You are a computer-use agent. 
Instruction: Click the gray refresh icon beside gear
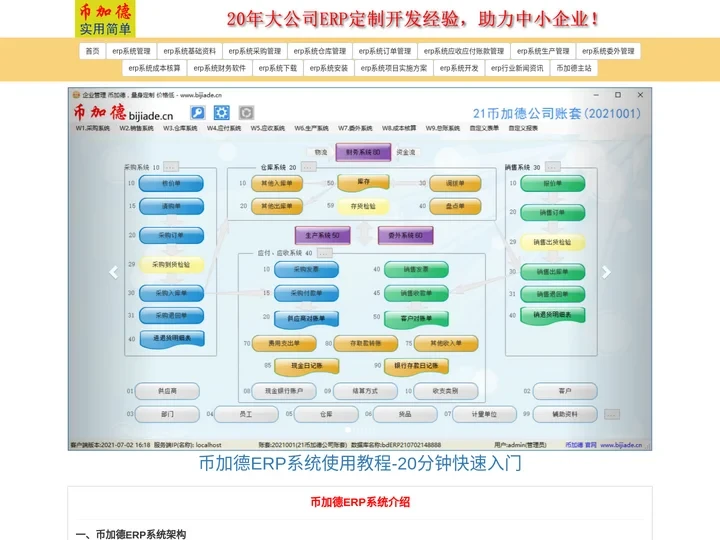click(x=246, y=112)
